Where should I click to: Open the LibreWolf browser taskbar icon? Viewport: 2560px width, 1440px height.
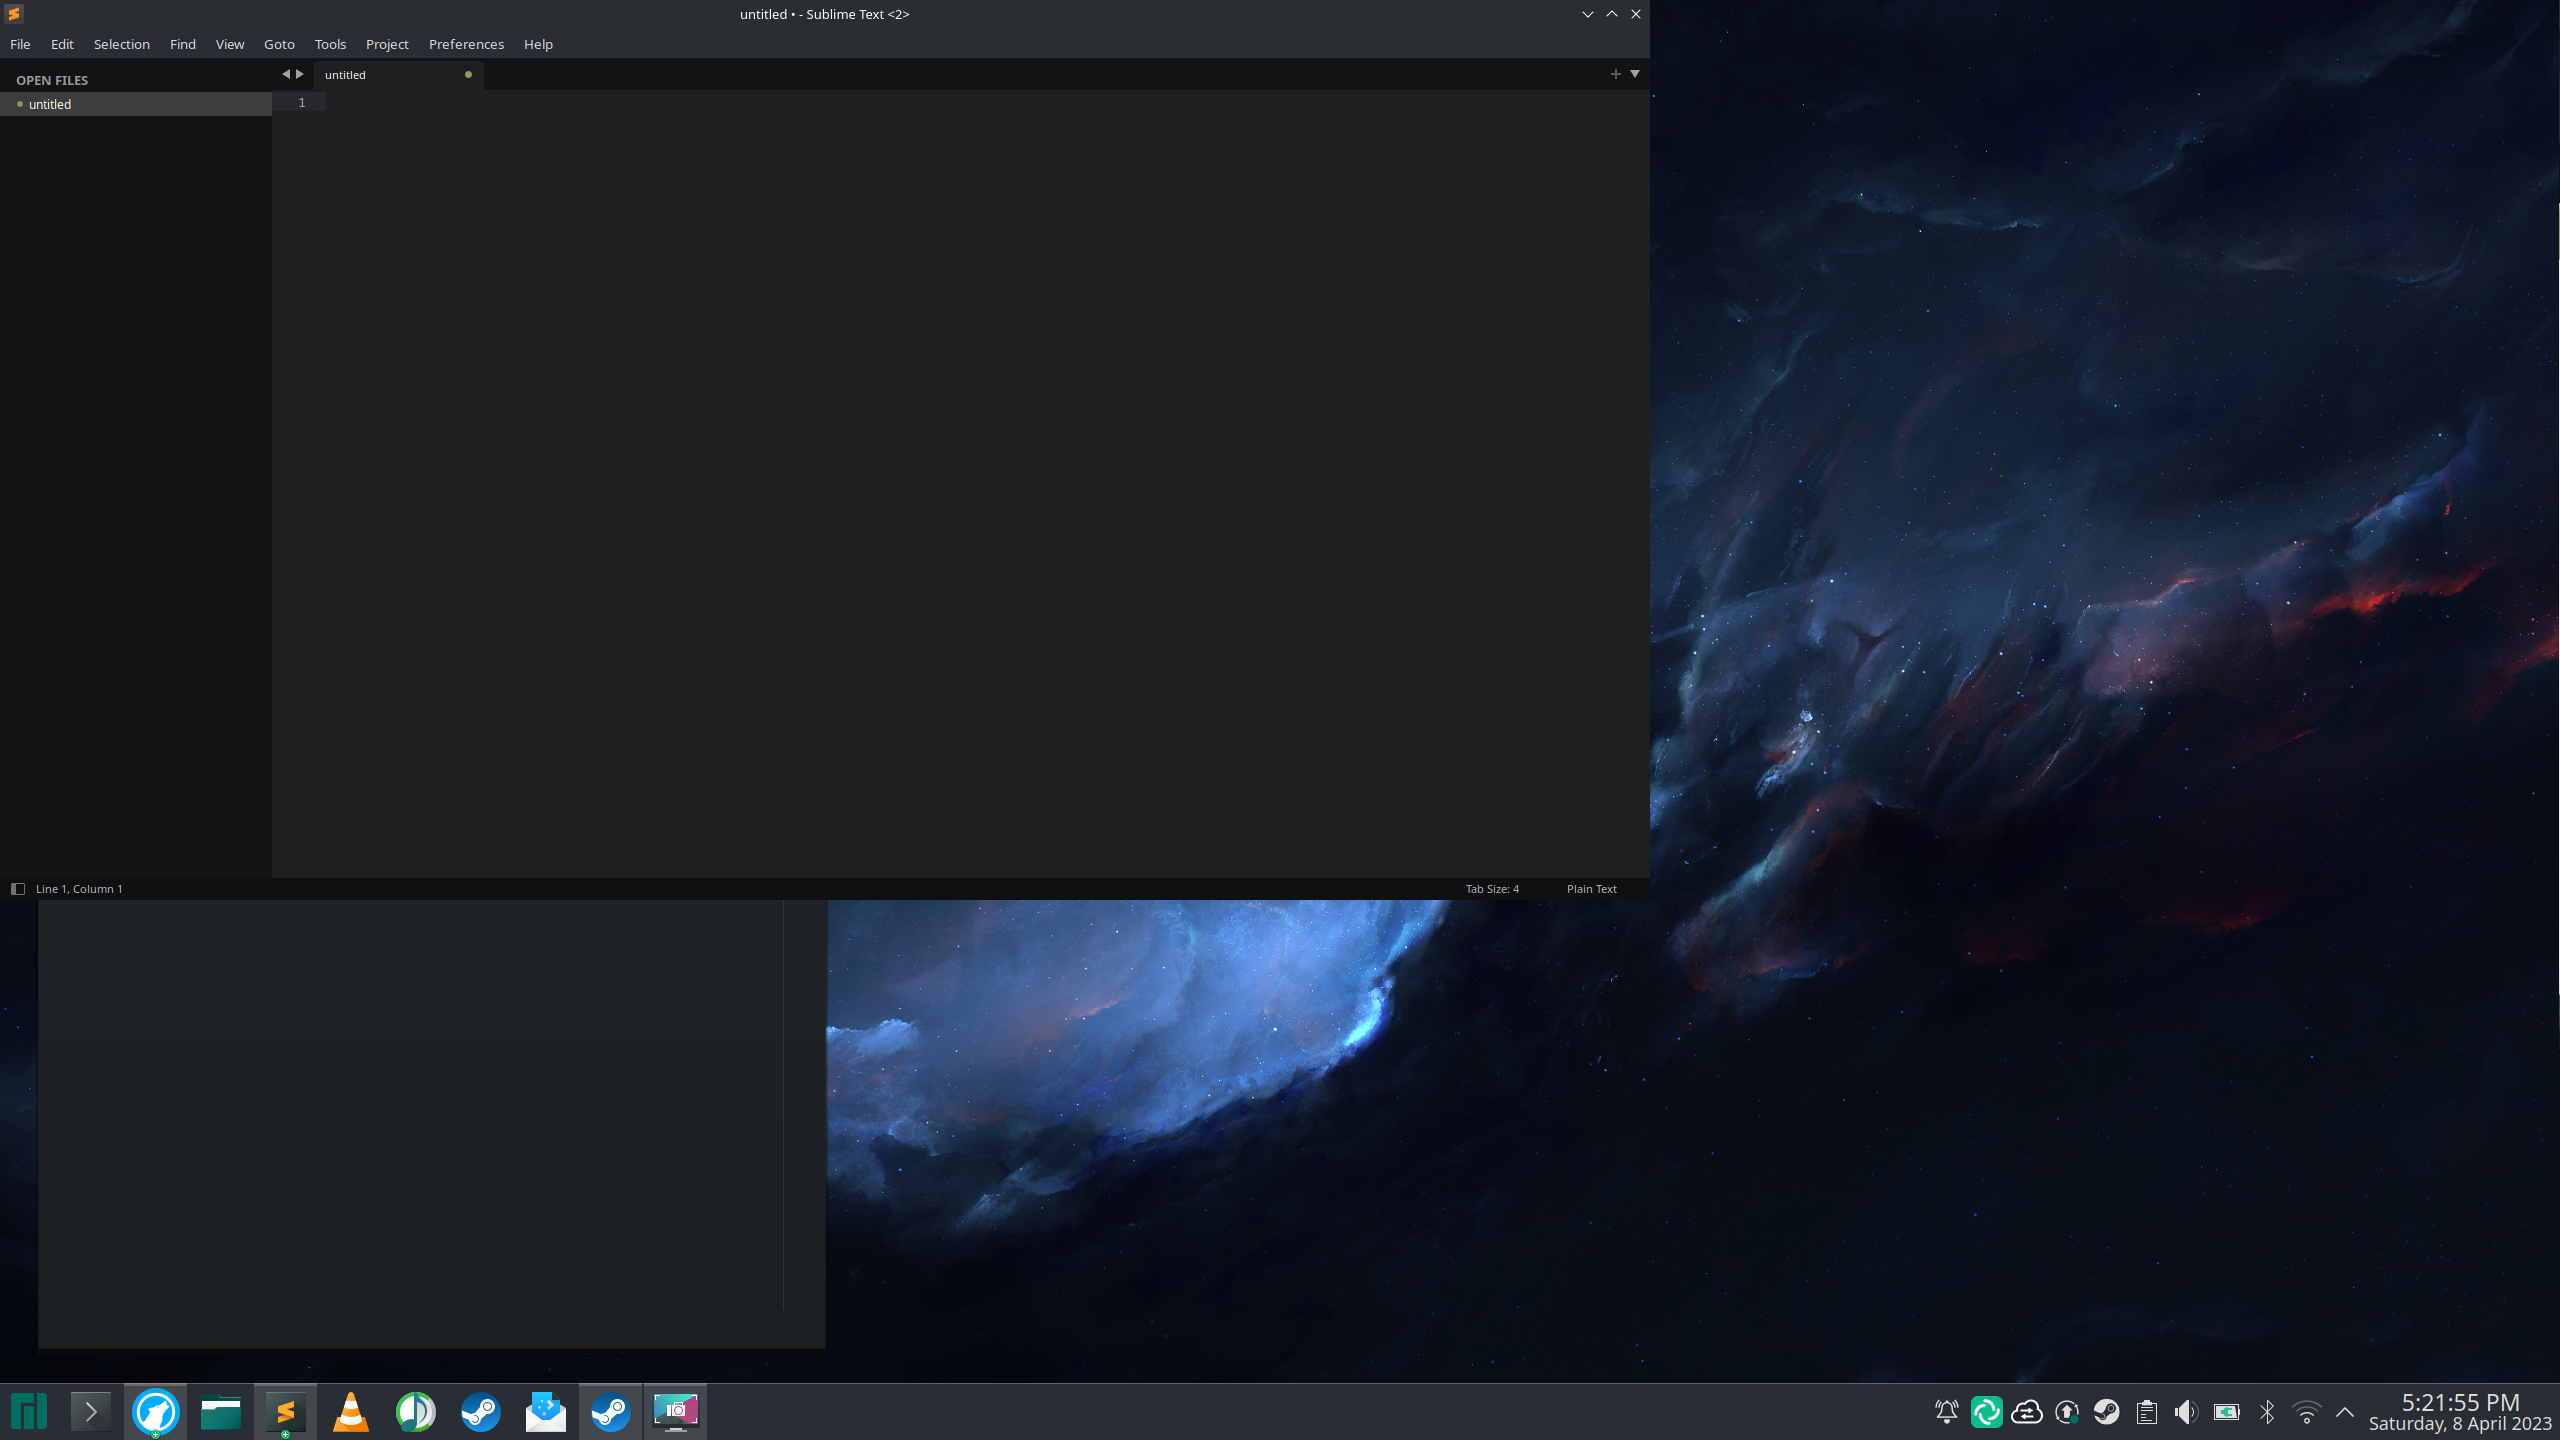[x=155, y=1412]
